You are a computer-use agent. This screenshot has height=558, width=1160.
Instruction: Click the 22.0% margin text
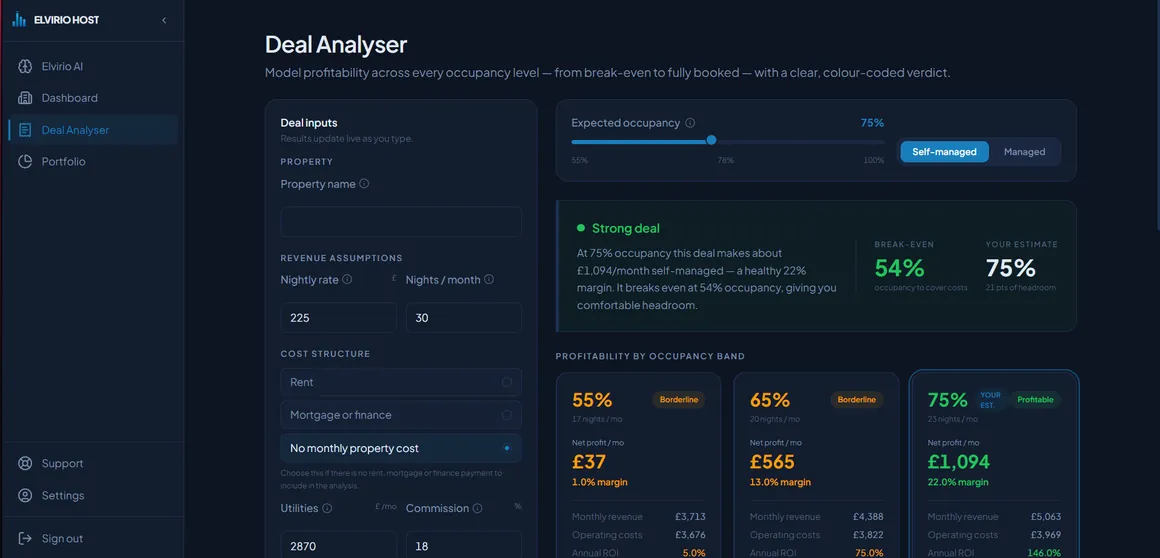click(x=957, y=482)
